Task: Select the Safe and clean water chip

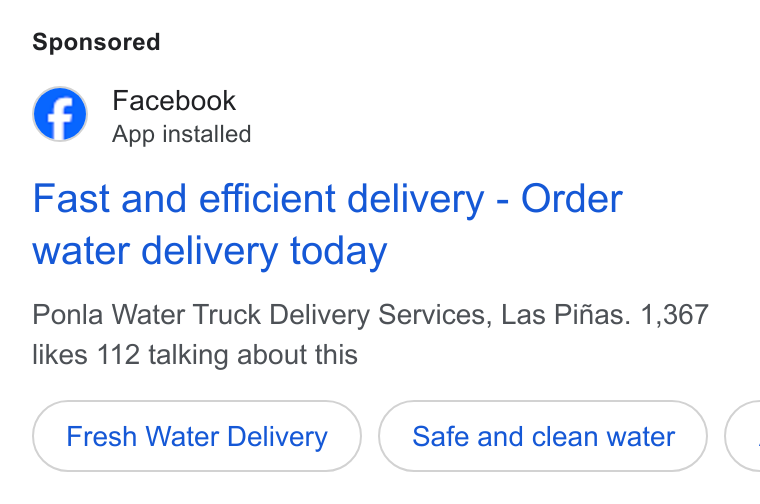Action: pyautogui.click(x=543, y=436)
